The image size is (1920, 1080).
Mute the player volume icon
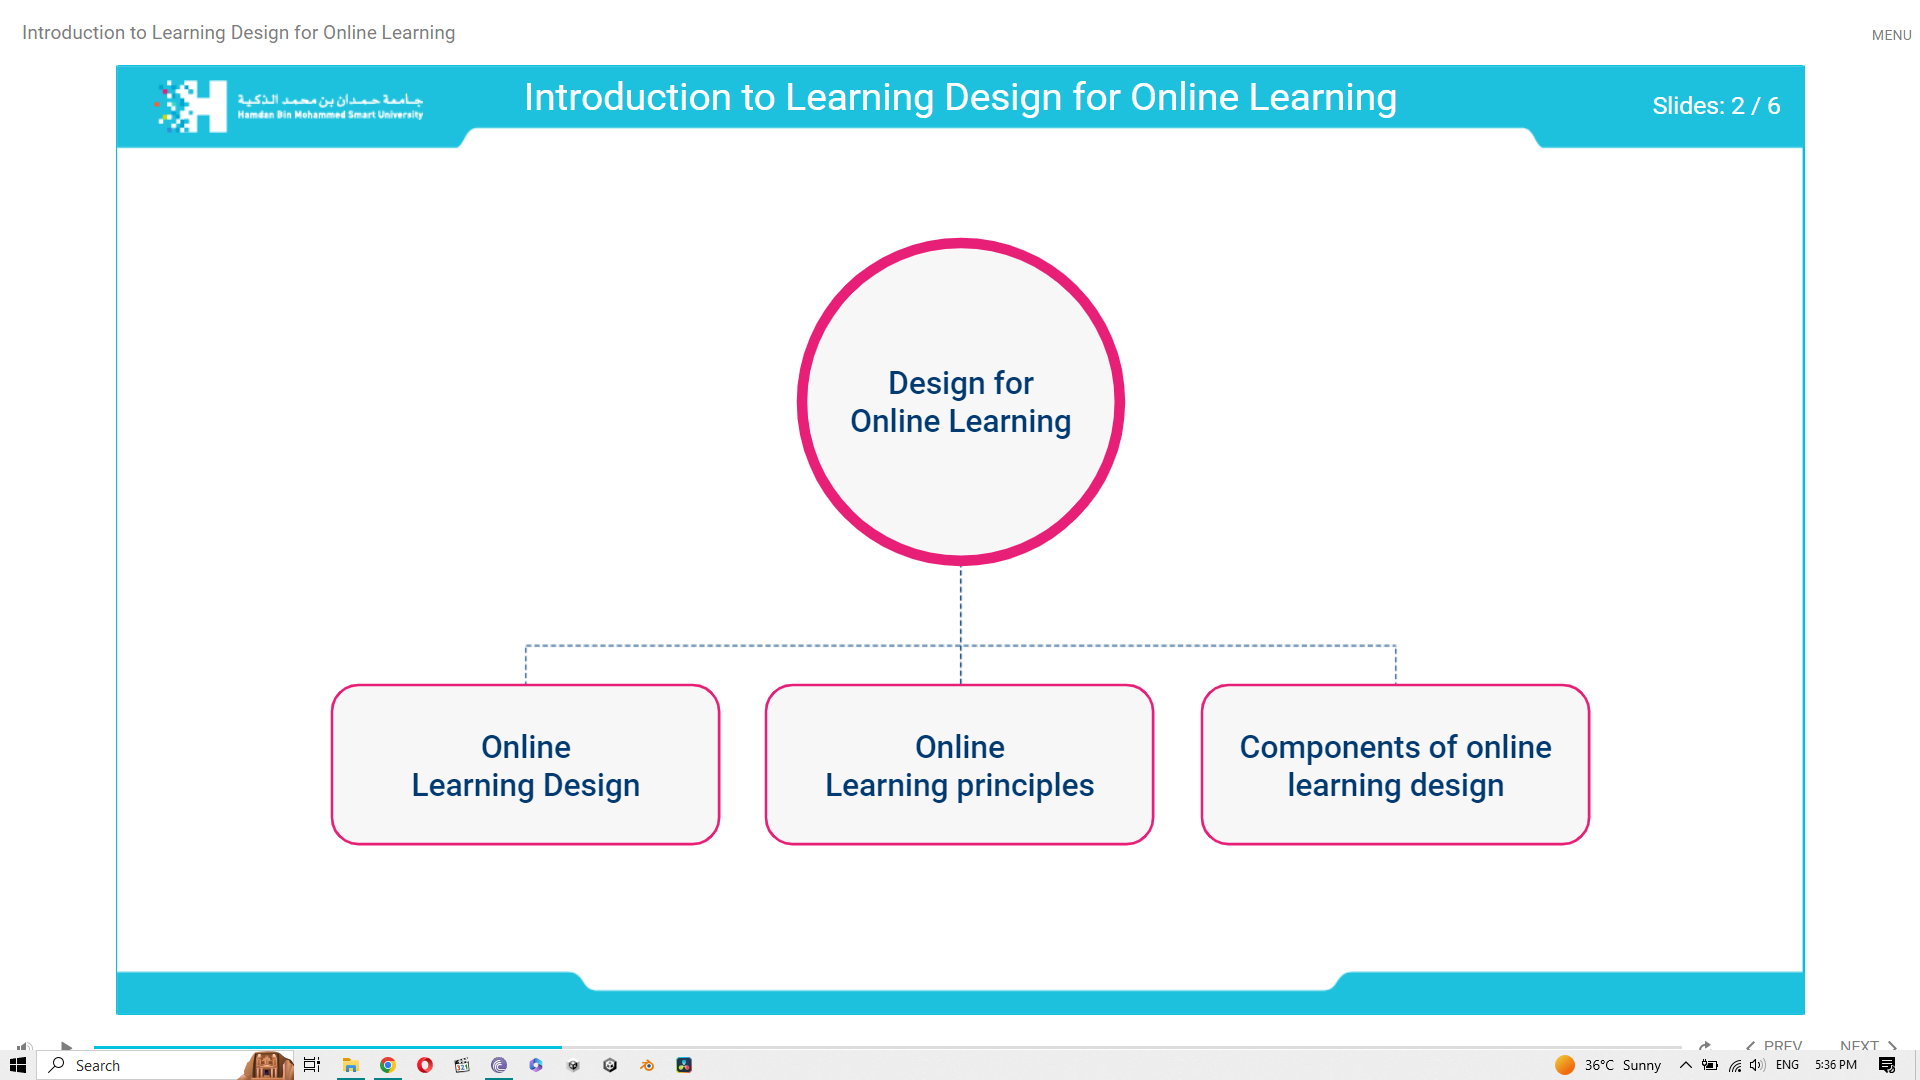(24, 1047)
